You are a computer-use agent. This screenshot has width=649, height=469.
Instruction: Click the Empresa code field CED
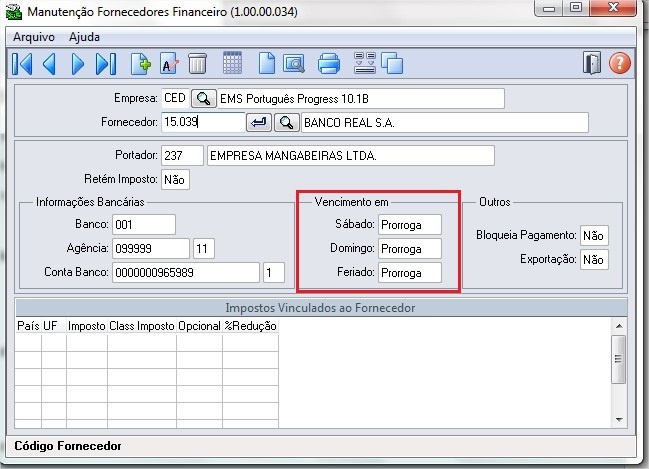[x=175, y=99]
